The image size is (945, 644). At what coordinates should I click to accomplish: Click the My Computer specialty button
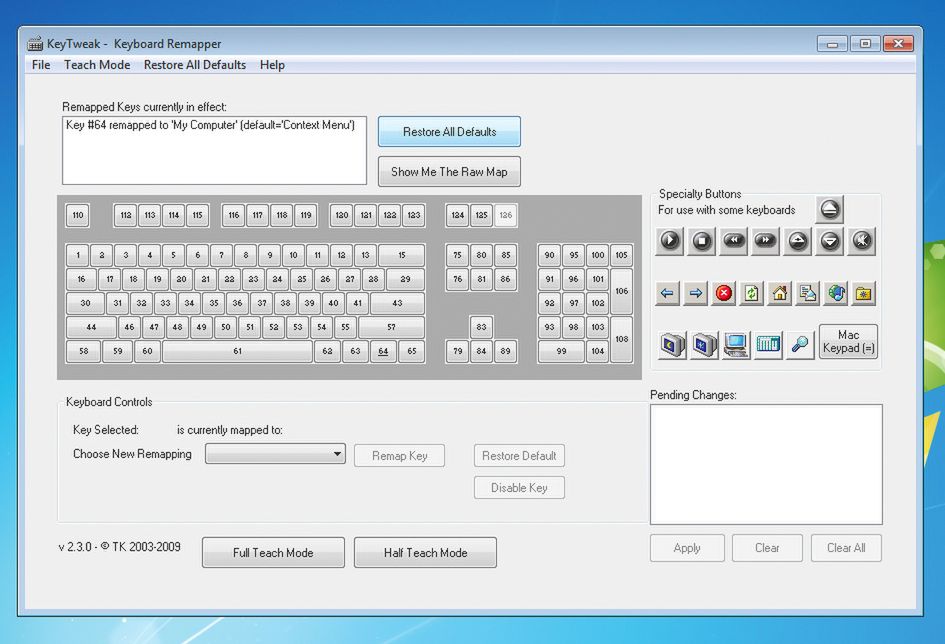click(x=736, y=345)
